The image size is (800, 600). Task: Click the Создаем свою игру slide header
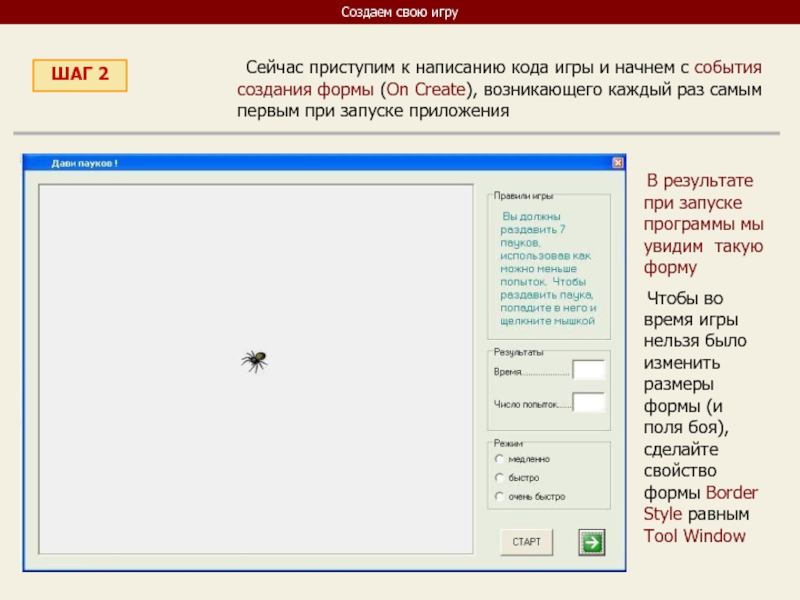click(399, 13)
